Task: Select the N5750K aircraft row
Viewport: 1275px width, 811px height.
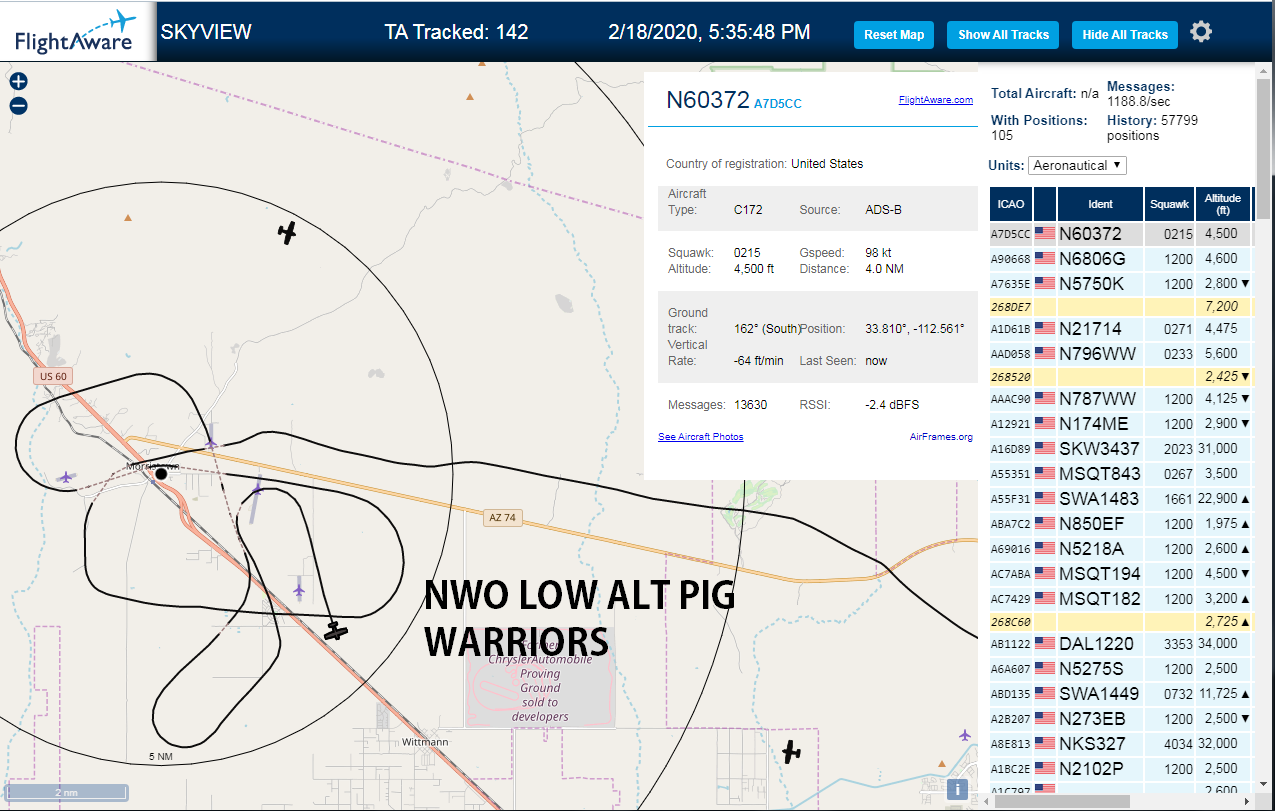Action: pos(1120,283)
